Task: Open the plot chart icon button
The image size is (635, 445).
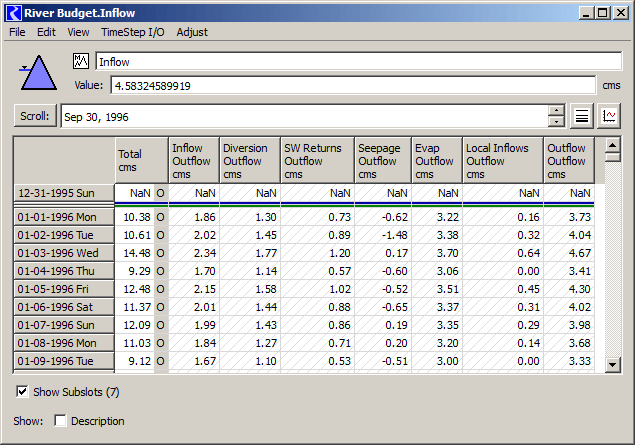Action: [x=609, y=116]
